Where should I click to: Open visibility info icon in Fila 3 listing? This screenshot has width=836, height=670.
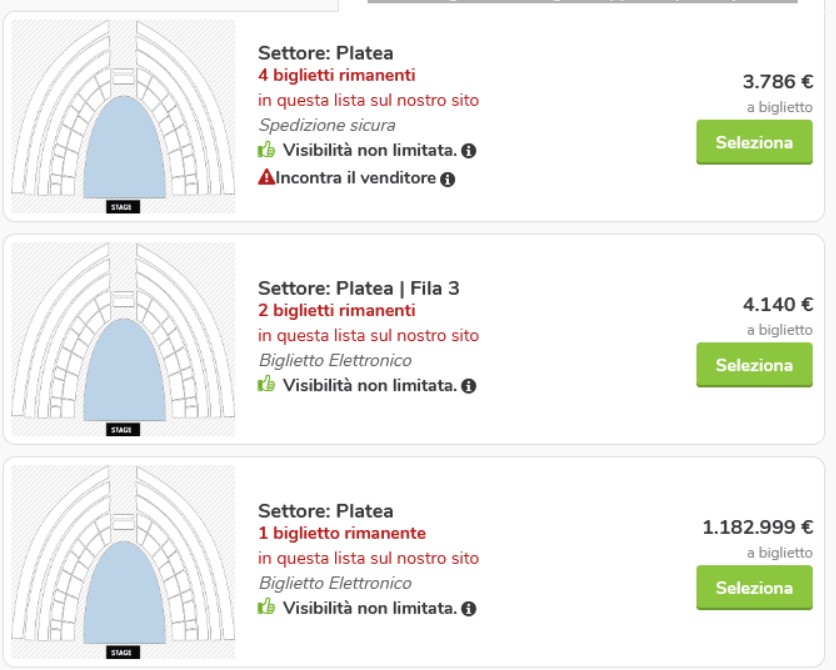point(469,386)
